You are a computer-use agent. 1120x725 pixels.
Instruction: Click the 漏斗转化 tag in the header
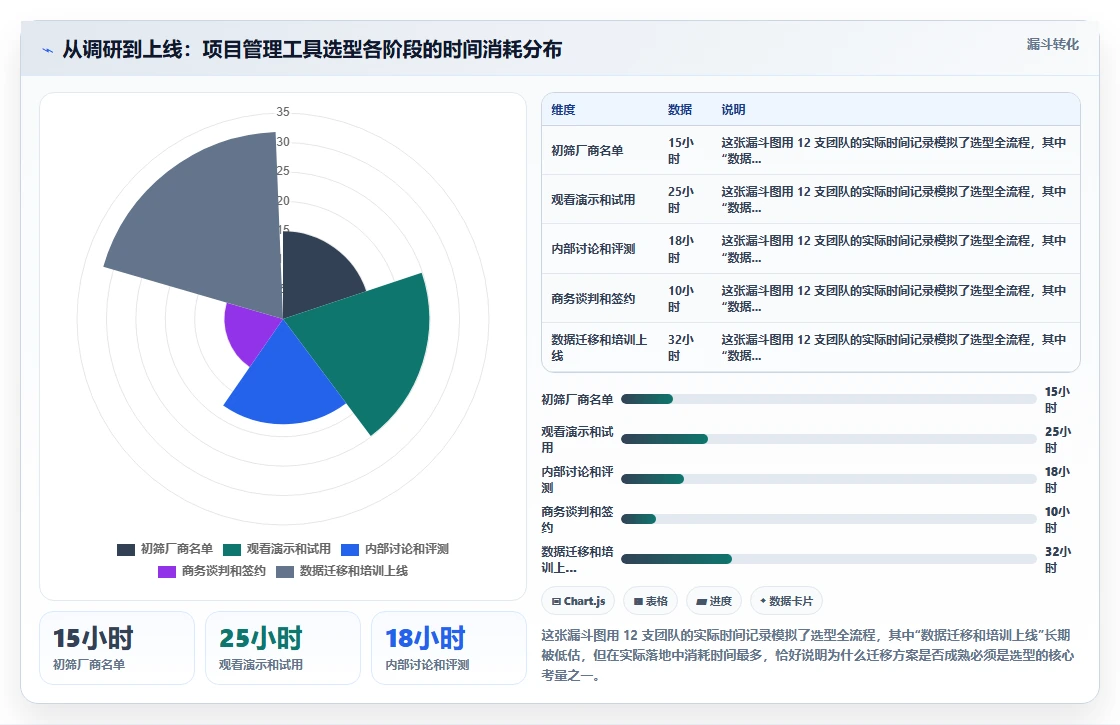click(1052, 44)
